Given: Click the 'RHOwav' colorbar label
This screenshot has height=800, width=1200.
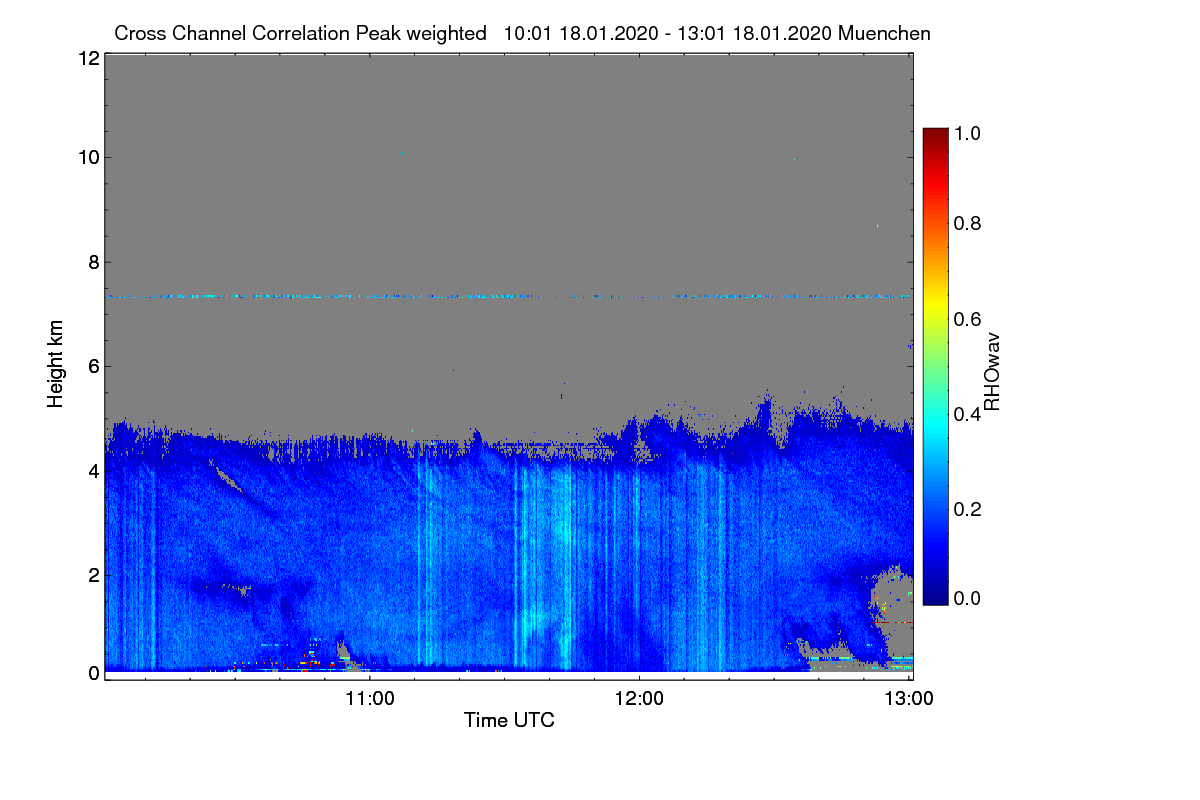Looking at the screenshot, I should (993, 372).
